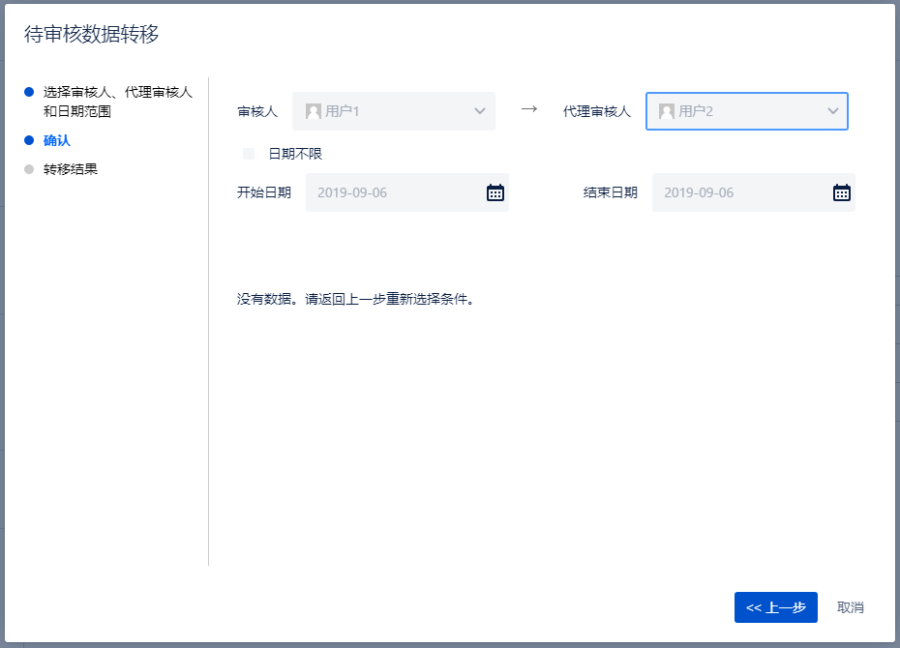Select the 转移结果 step

click(70, 169)
